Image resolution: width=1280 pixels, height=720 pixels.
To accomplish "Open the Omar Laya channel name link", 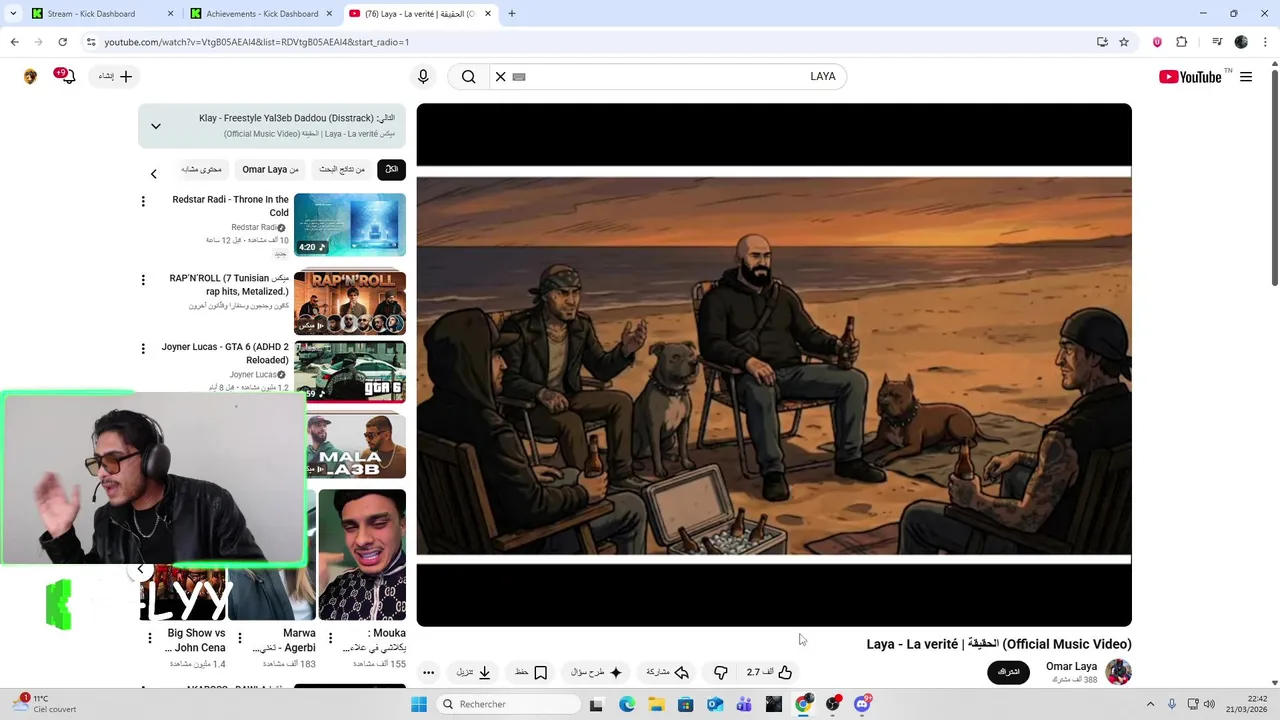I will coord(1071,666).
